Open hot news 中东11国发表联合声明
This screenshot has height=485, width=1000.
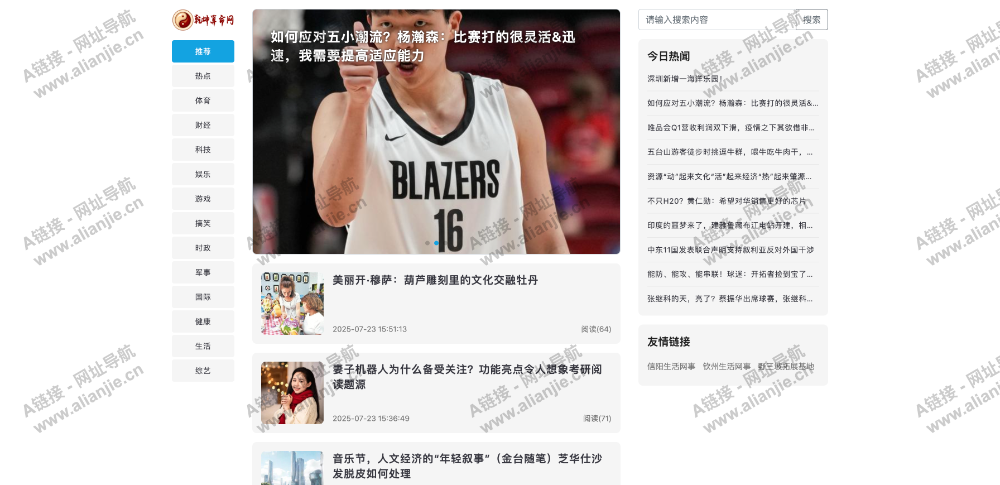(x=731, y=250)
